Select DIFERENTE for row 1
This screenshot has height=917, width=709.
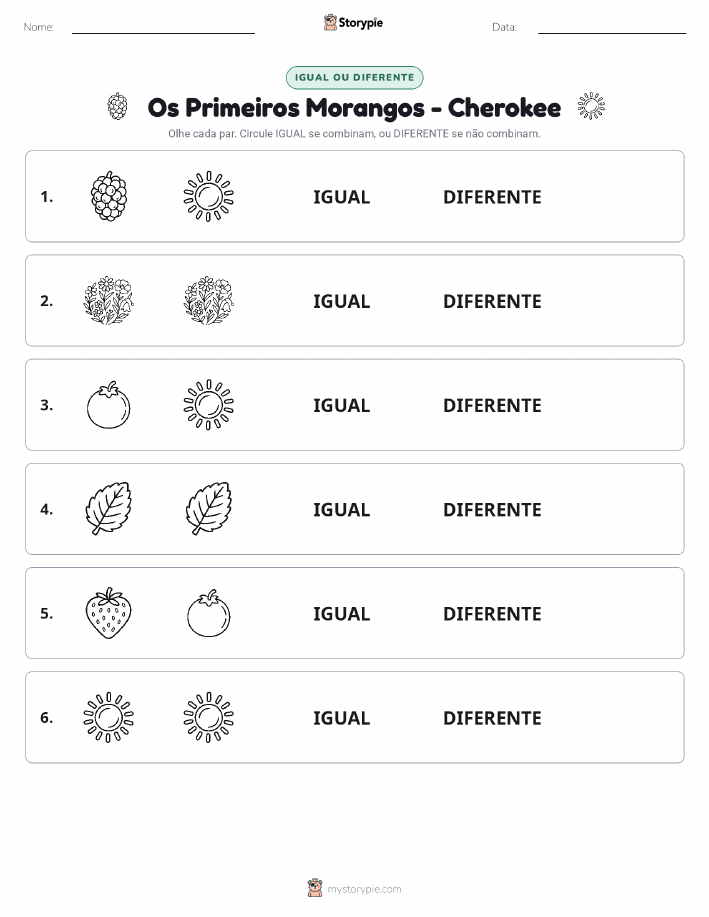[x=492, y=197]
